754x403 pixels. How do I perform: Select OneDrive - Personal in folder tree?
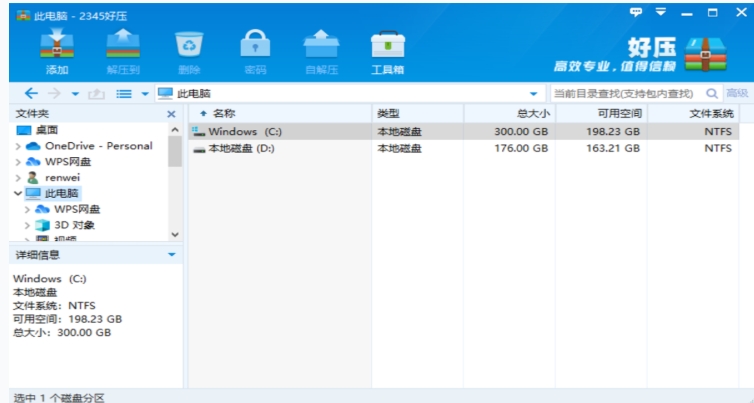point(99,146)
